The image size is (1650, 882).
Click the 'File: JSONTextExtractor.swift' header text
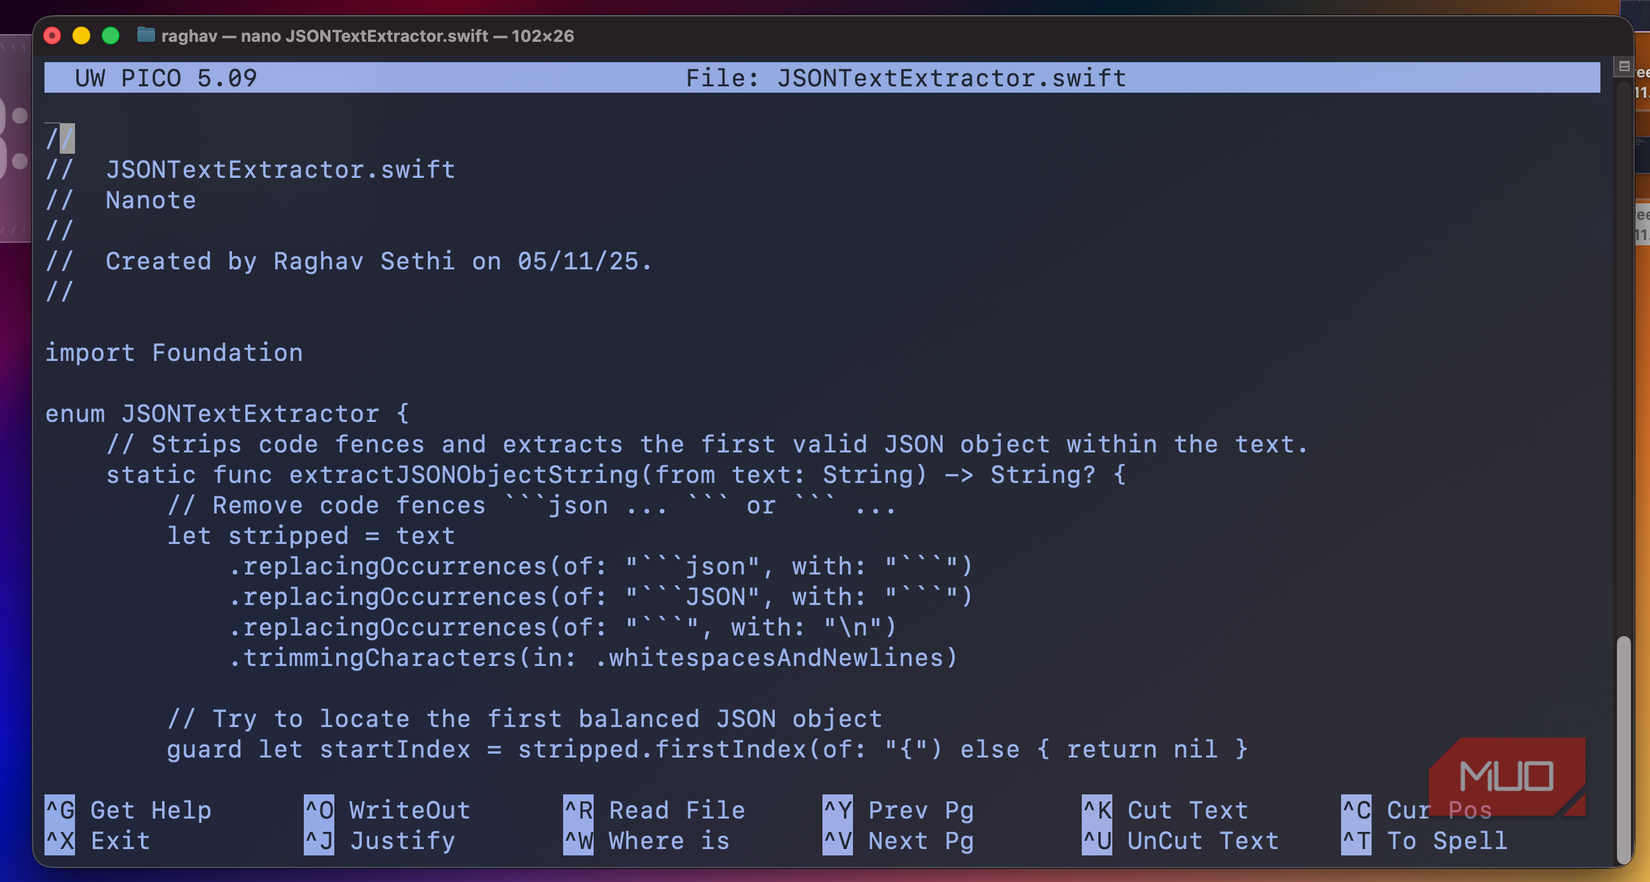(906, 78)
